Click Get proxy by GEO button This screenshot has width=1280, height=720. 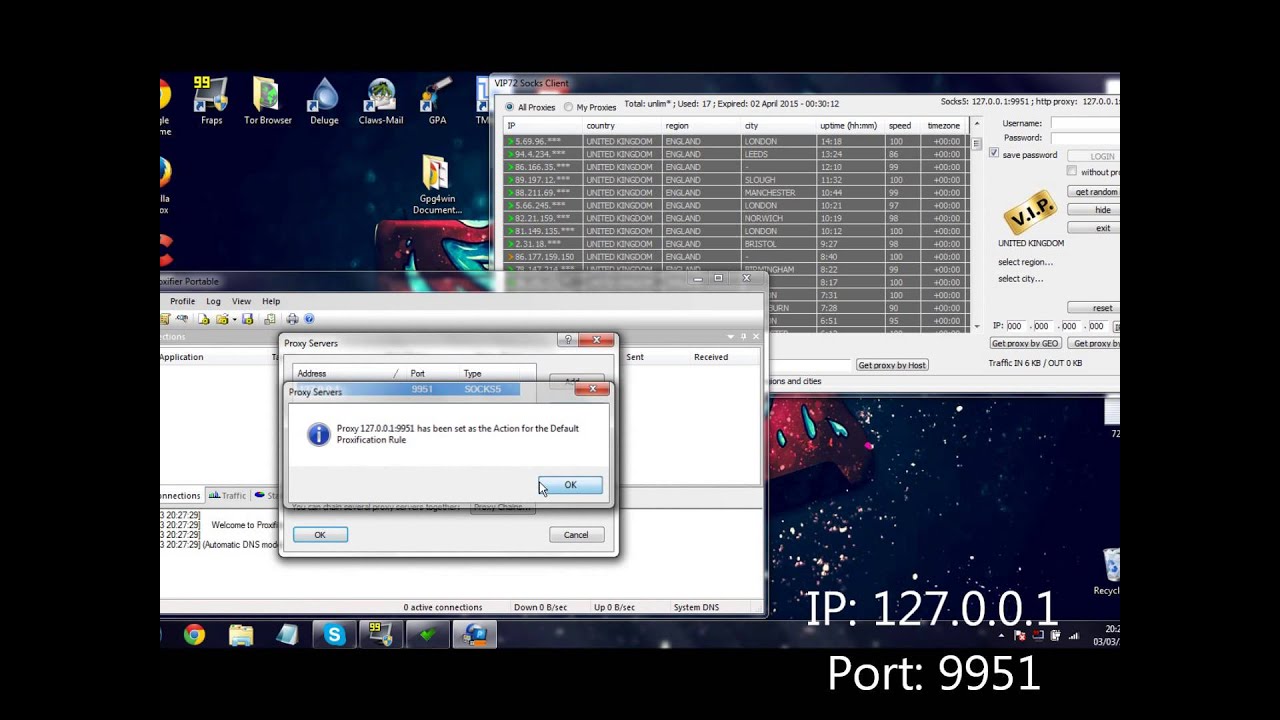1024,344
